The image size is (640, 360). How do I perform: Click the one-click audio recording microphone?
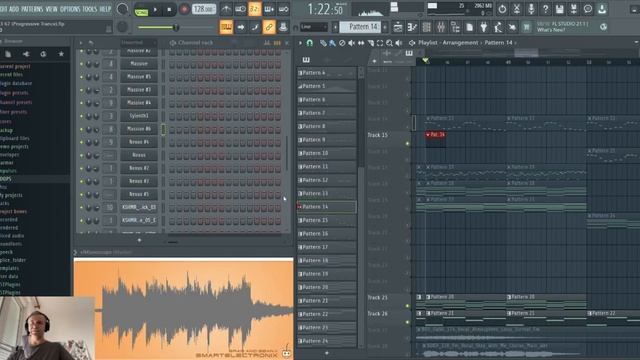(x=531, y=9)
